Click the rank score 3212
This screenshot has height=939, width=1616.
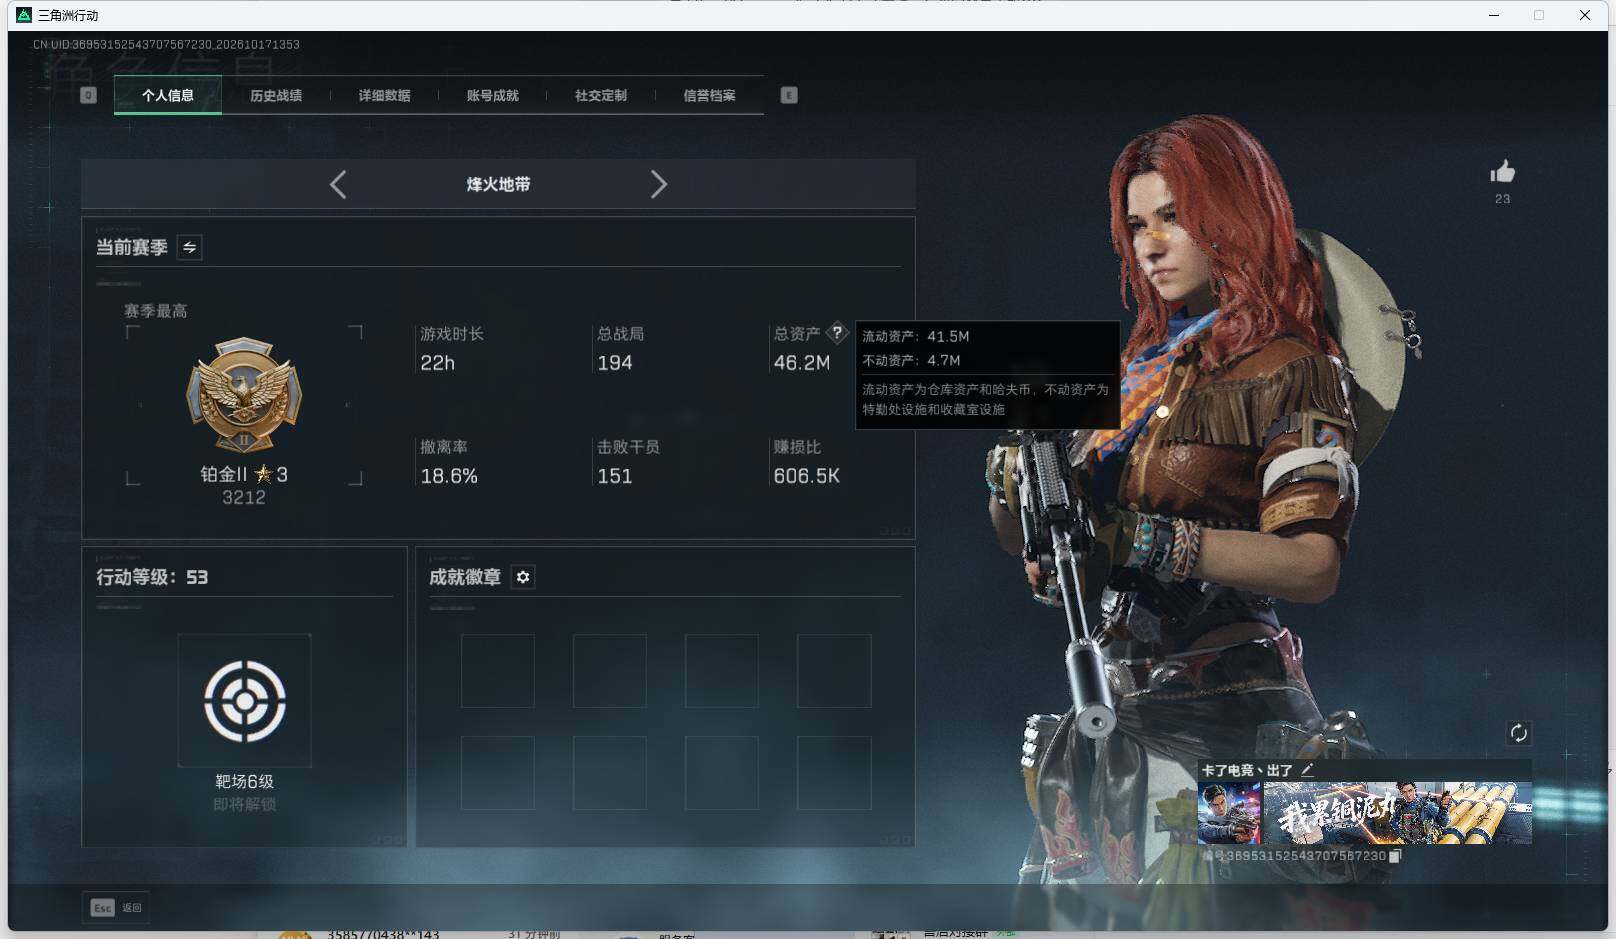244,497
